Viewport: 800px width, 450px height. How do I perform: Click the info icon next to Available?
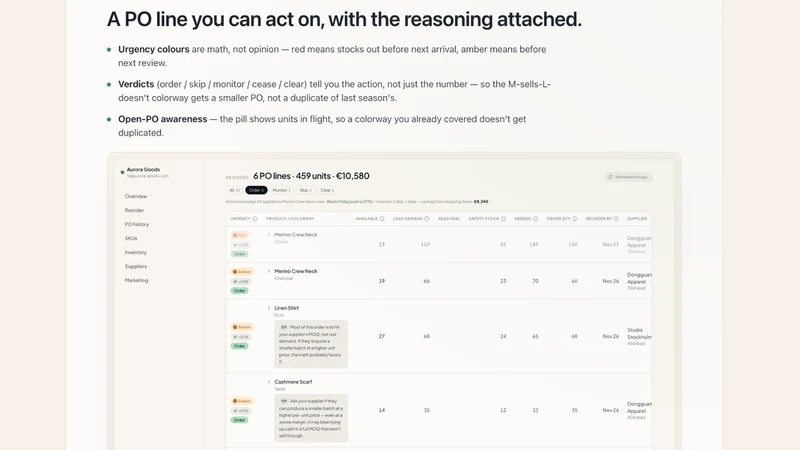click(382, 219)
